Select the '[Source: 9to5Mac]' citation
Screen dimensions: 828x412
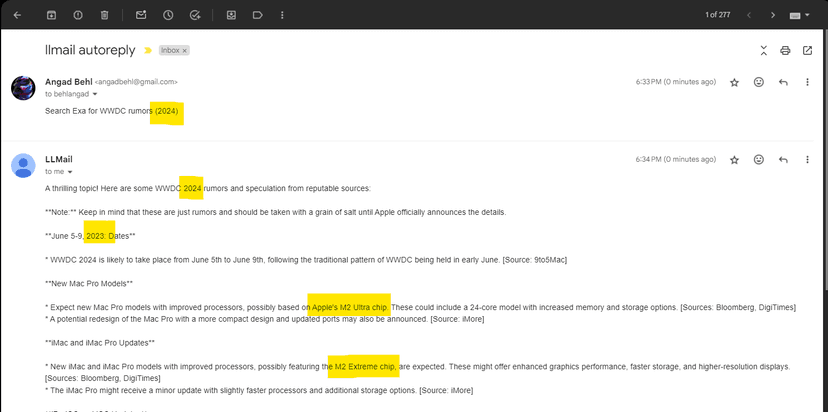click(534, 260)
